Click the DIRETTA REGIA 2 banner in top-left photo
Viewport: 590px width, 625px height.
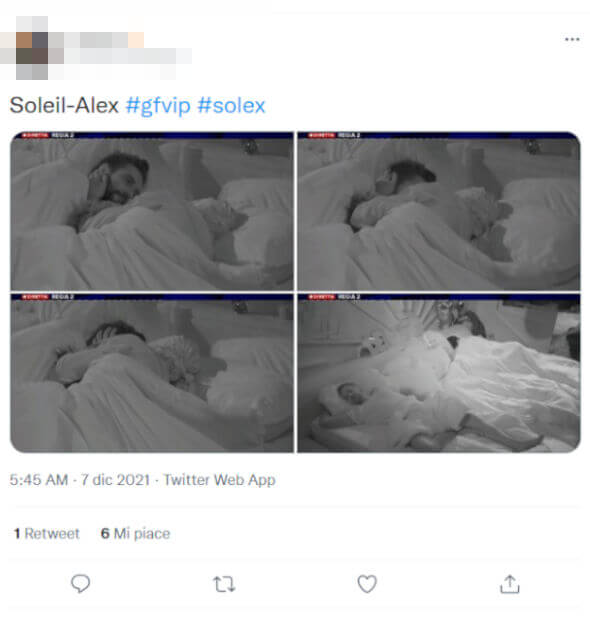click(x=48, y=136)
